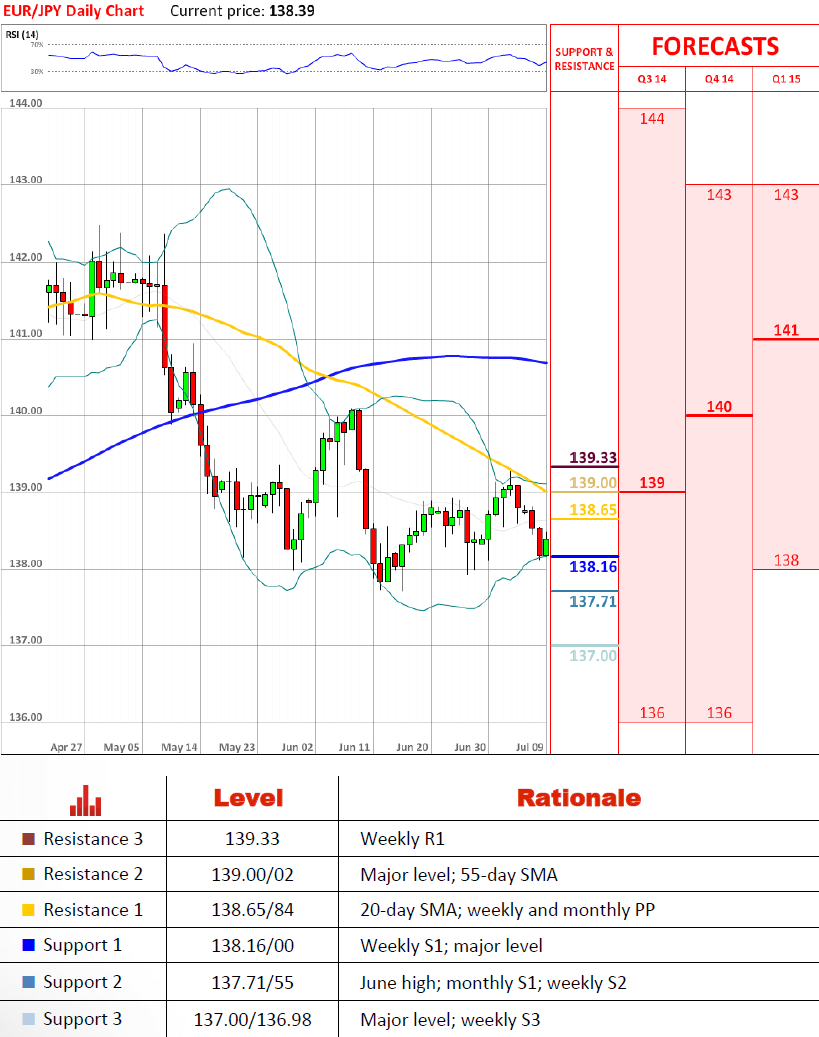Click the Resistance 2 gold color swatch
The image size is (819, 1037).
(x=28, y=874)
